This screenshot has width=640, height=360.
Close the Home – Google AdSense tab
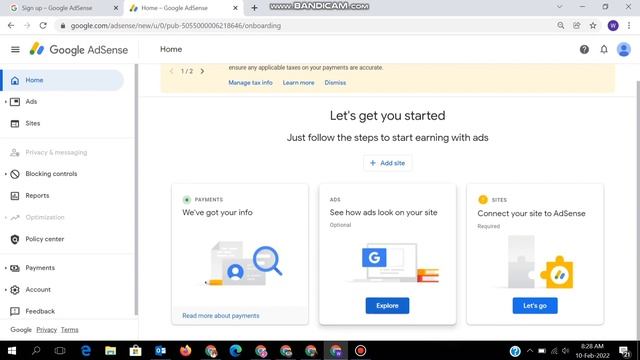point(235,8)
